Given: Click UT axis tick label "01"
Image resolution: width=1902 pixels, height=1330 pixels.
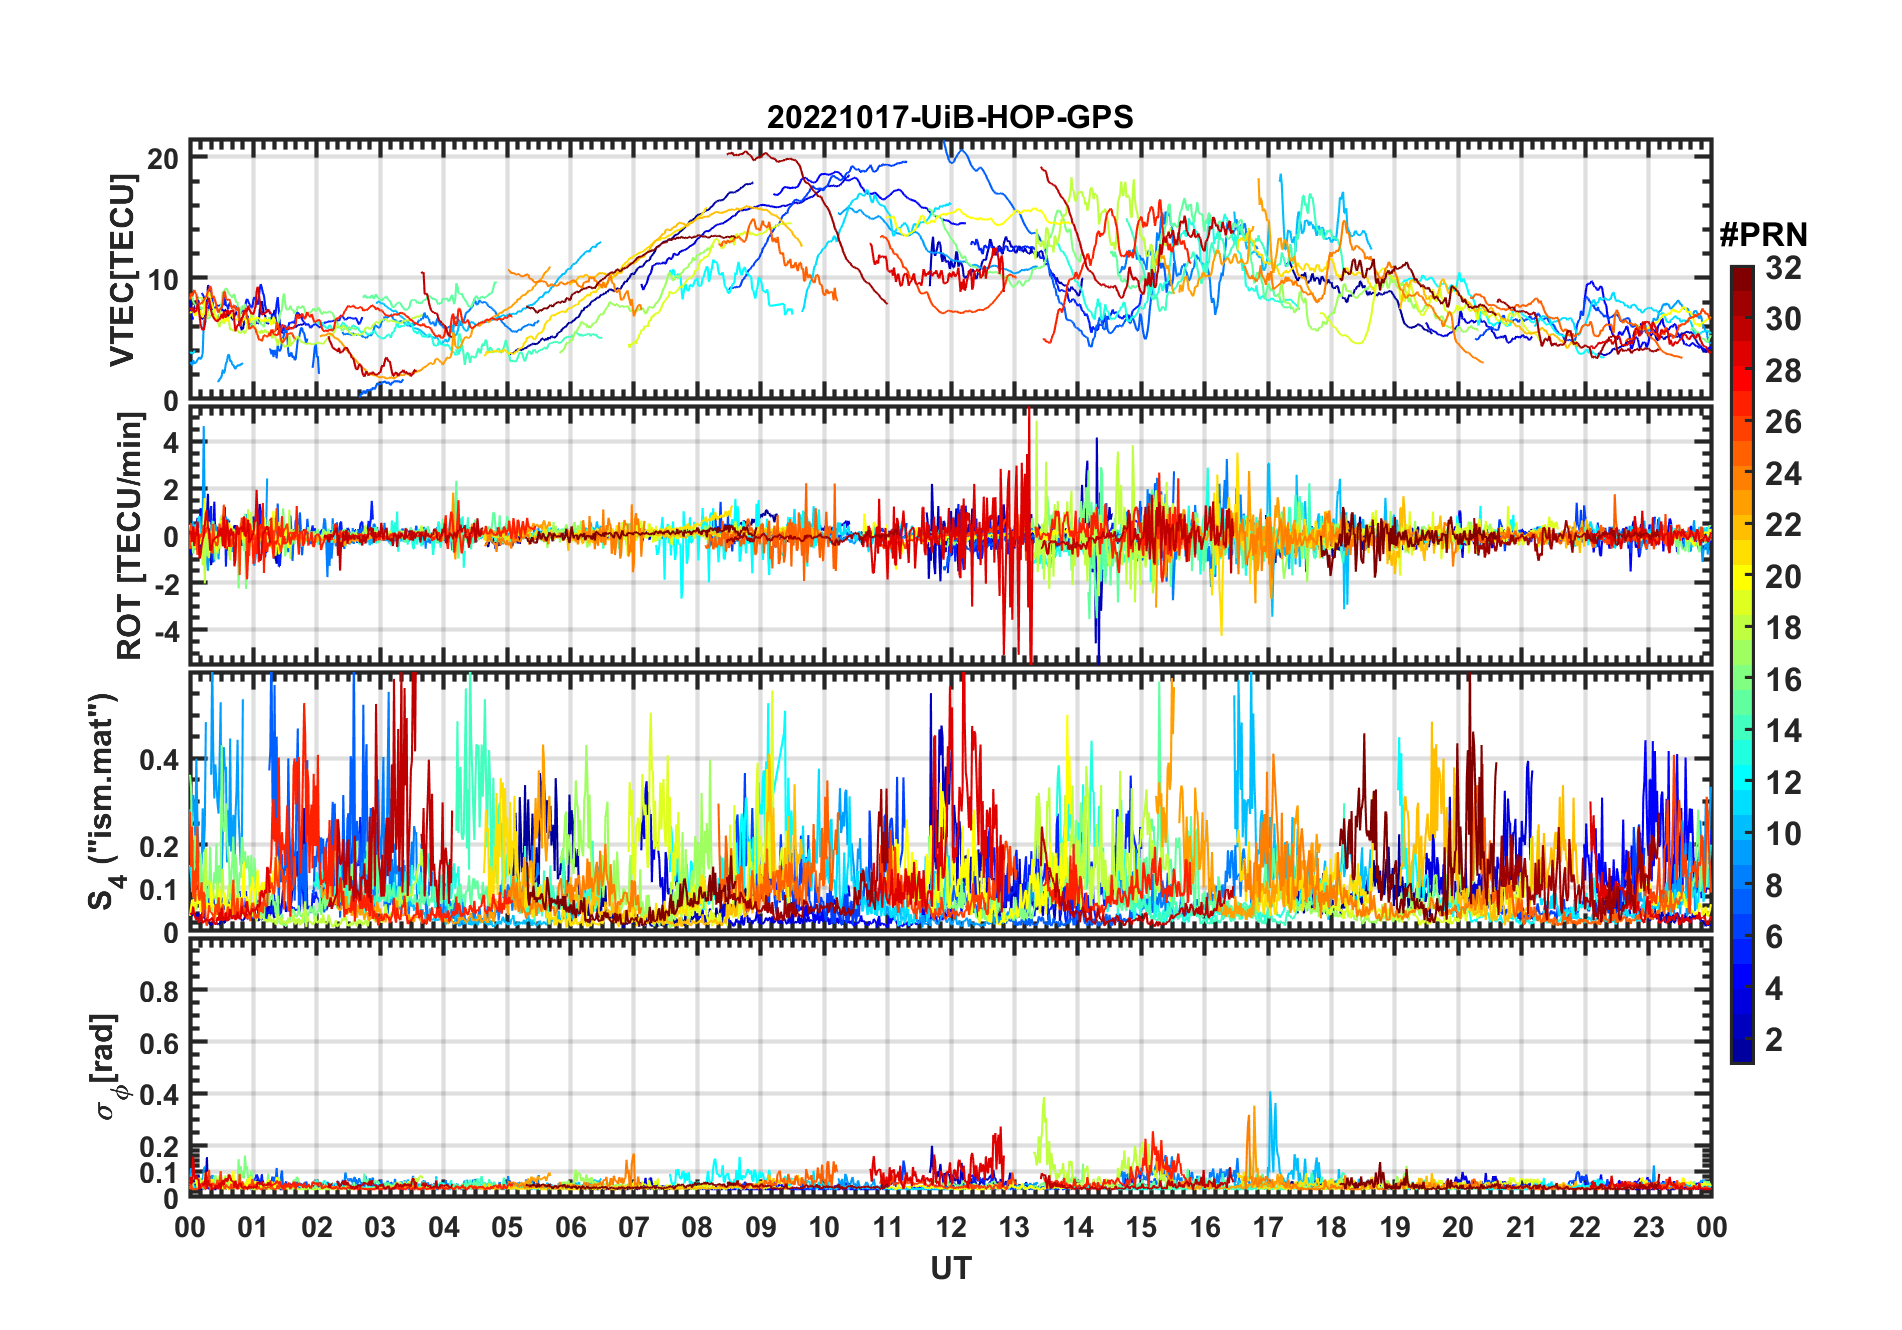Looking at the screenshot, I should click(253, 1227).
